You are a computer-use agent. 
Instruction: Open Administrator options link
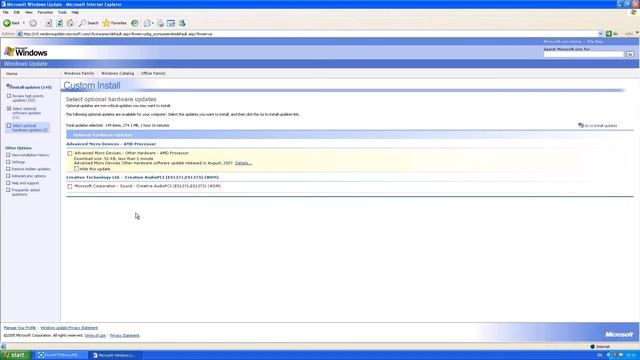[x=29, y=176]
